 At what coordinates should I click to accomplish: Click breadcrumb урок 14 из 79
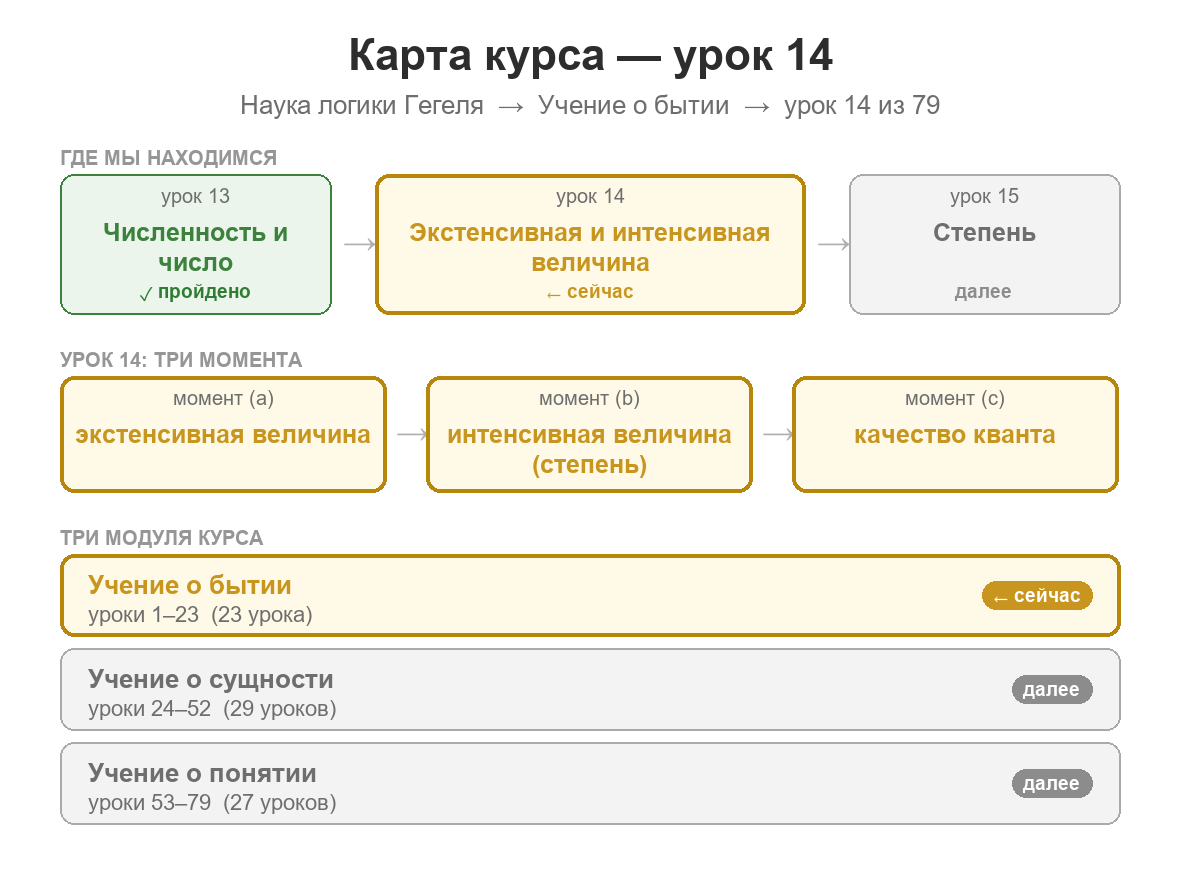point(862,105)
